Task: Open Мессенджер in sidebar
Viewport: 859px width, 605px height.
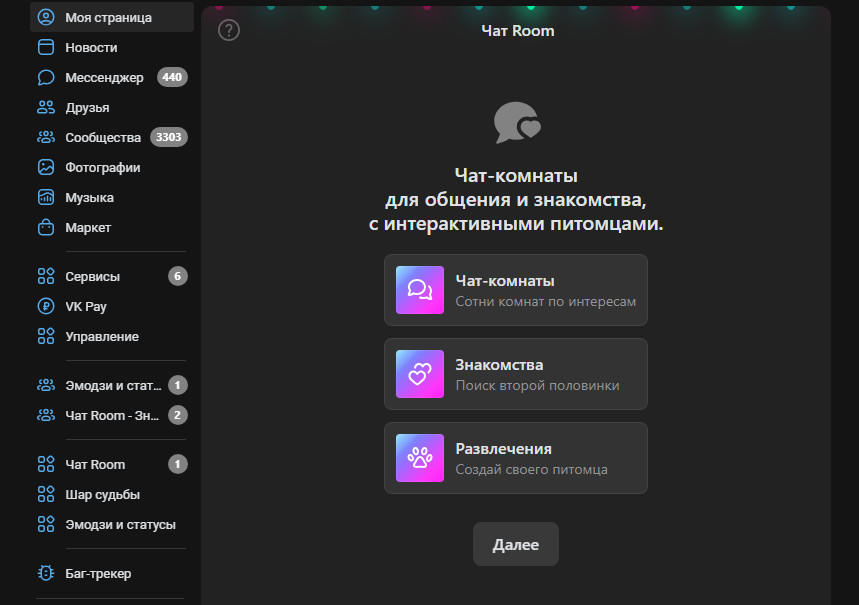Action: [x=104, y=78]
